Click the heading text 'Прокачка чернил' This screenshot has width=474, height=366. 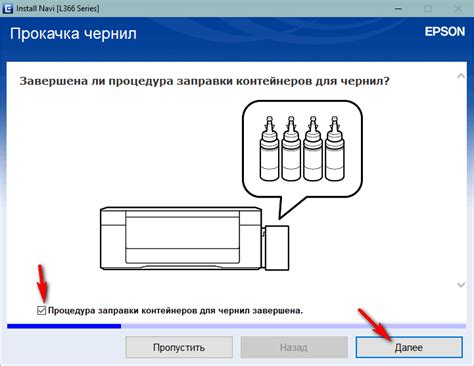click(x=73, y=34)
